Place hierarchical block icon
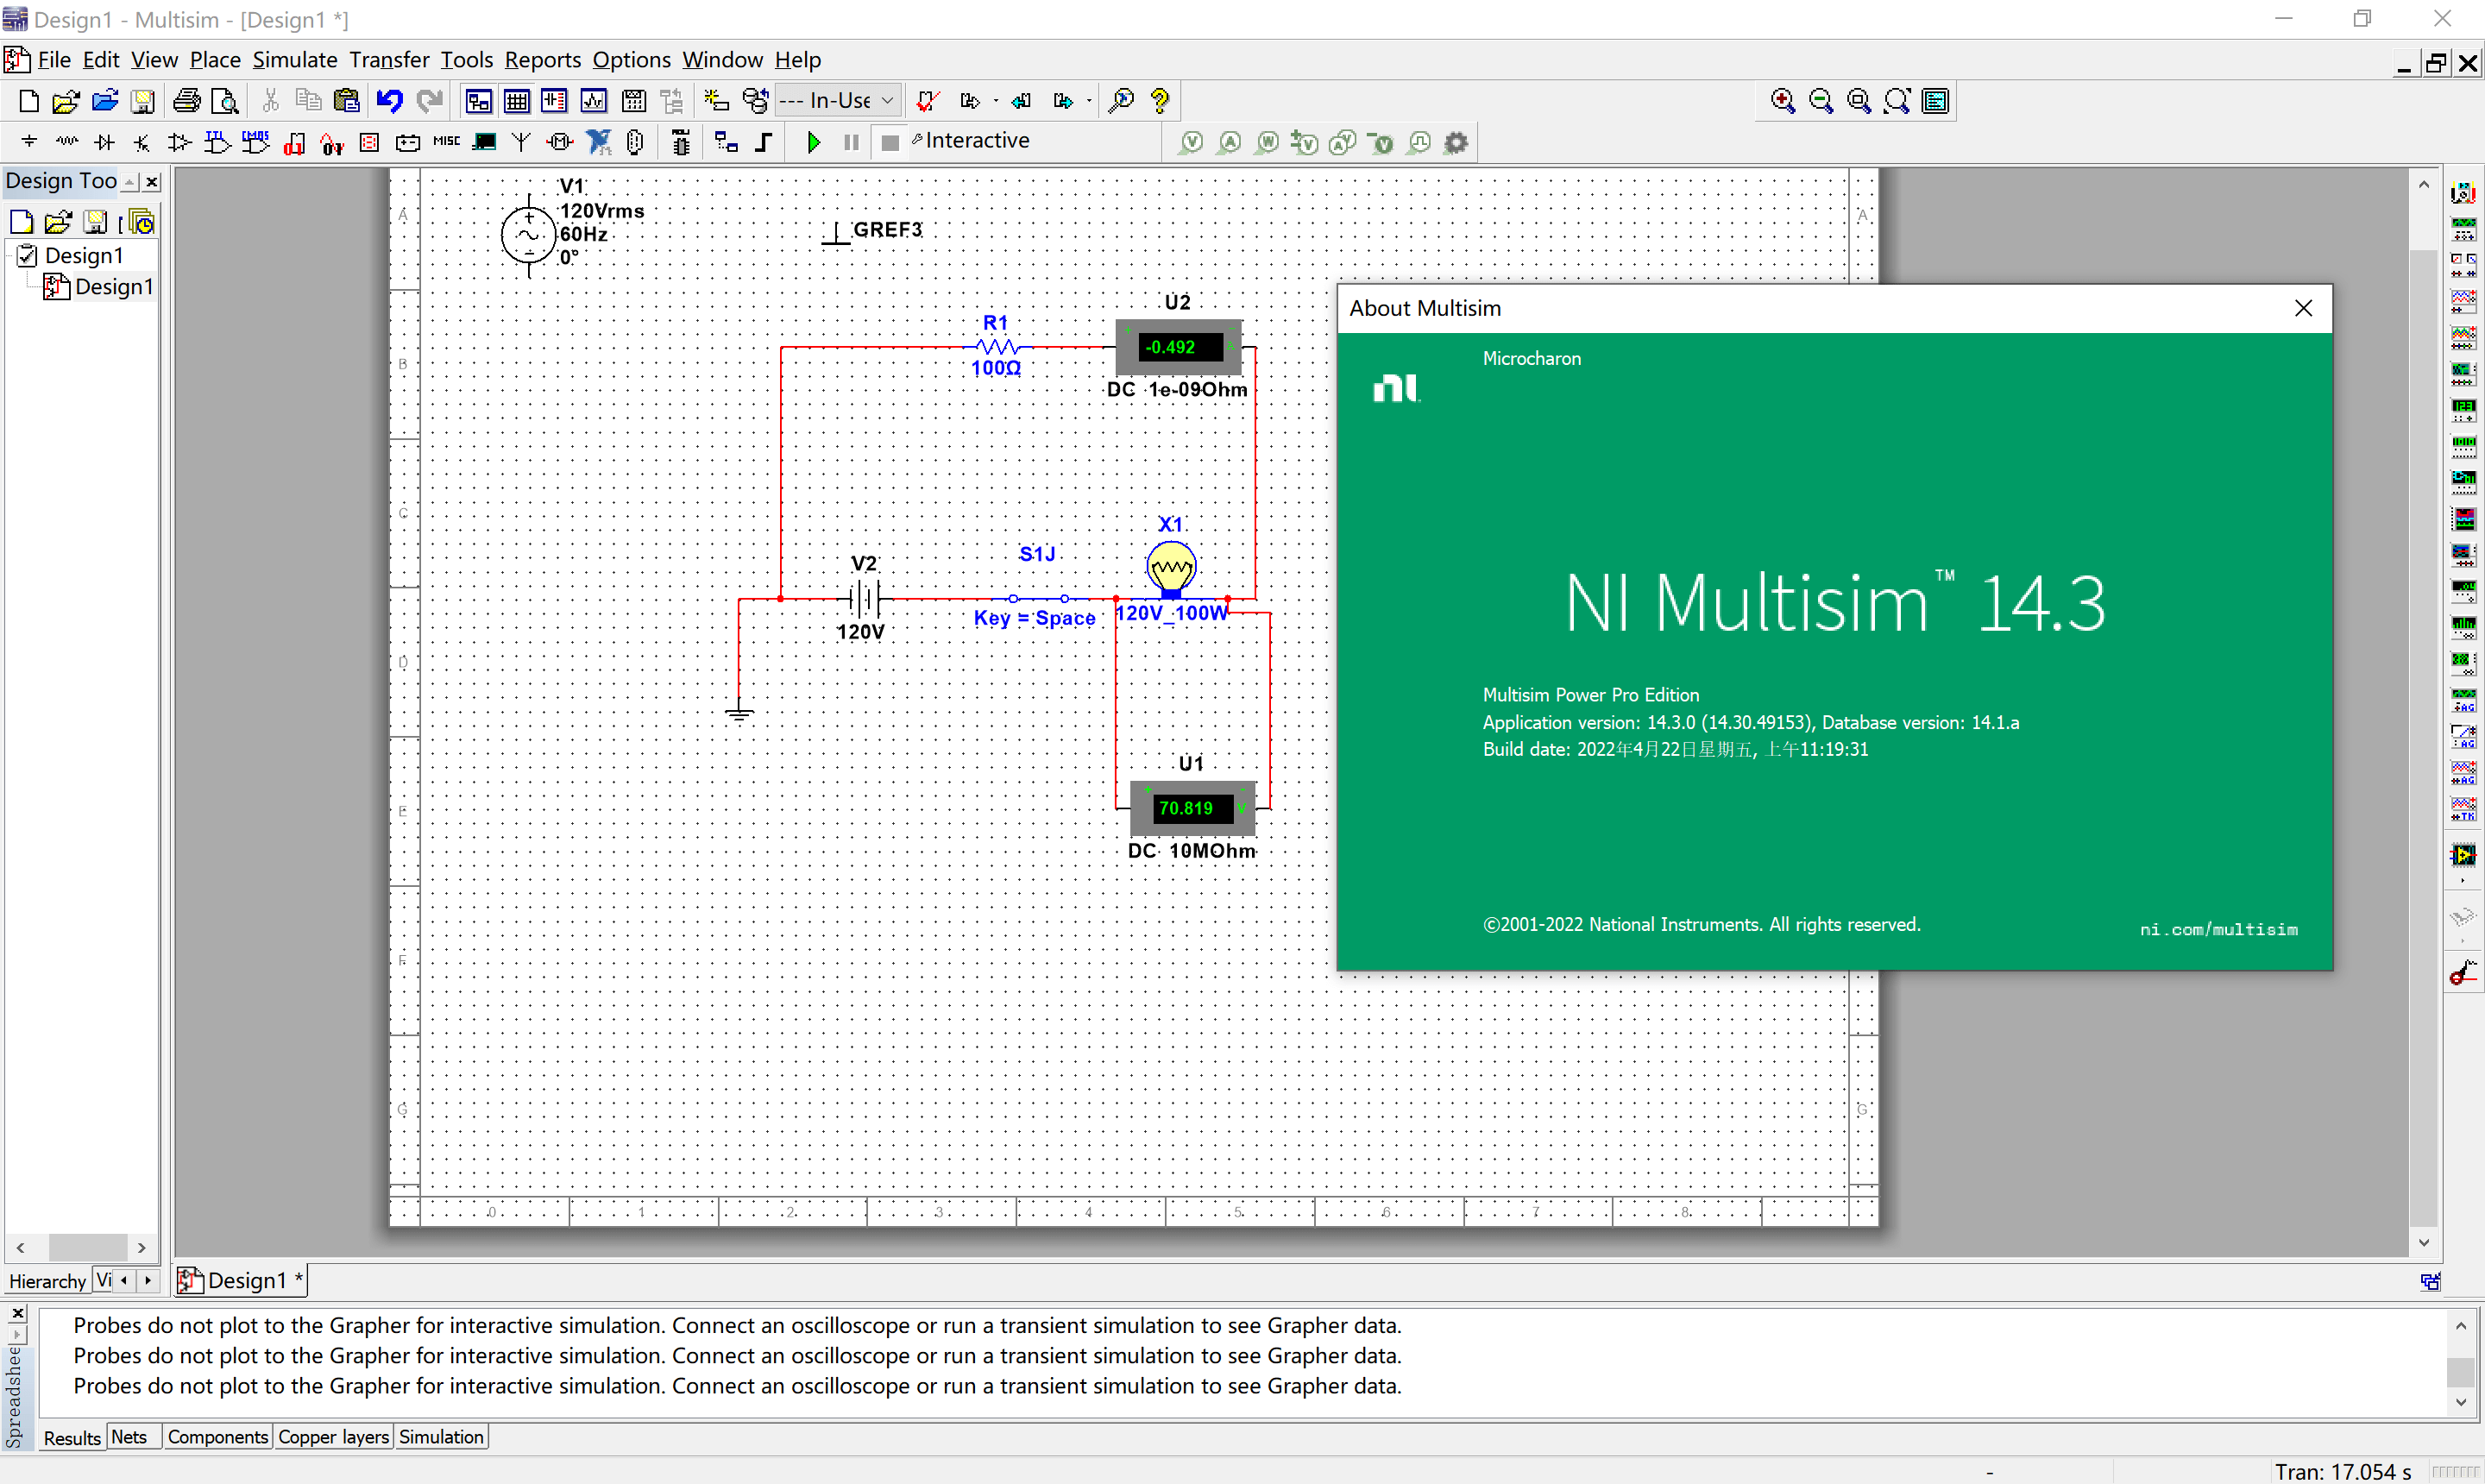This screenshot has height=1484, width=2485. [727, 142]
